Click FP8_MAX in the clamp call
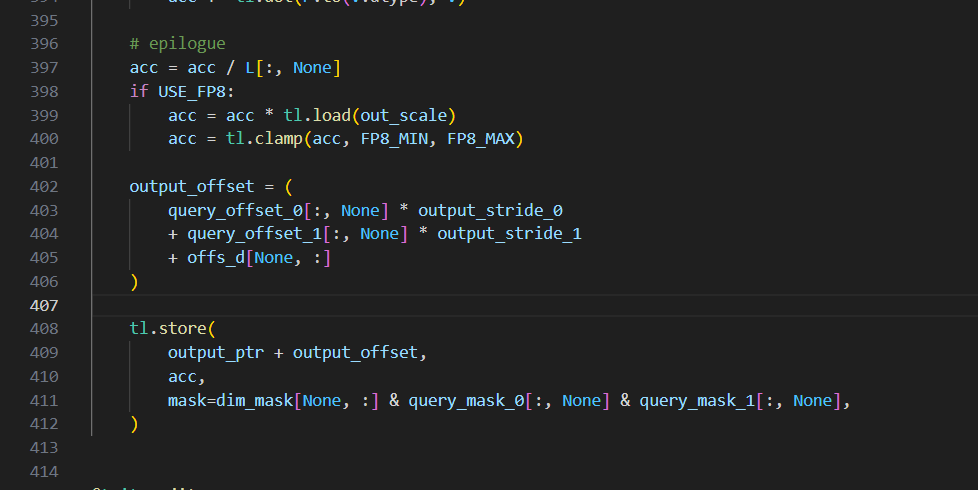Image resolution: width=978 pixels, height=490 pixels. click(481, 138)
